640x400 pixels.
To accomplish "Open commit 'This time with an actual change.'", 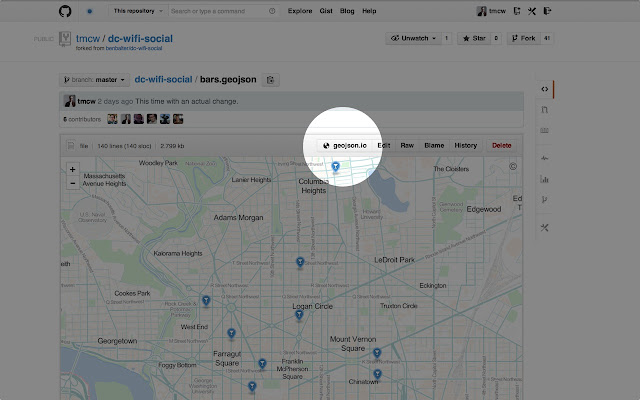I will pos(187,101).
